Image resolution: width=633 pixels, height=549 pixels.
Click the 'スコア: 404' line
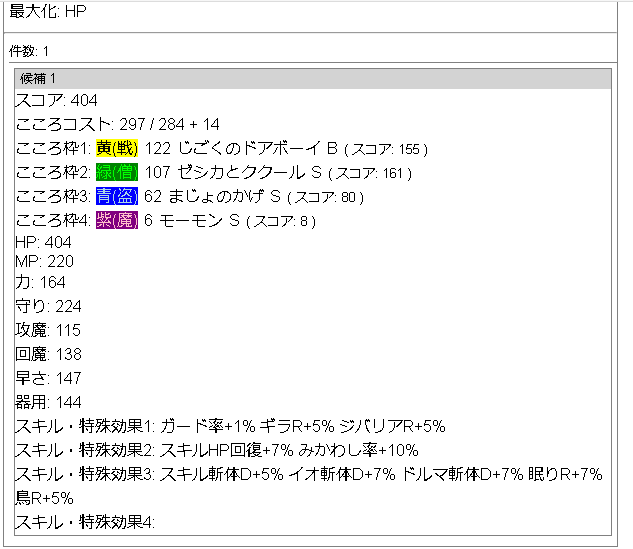point(57,100)
